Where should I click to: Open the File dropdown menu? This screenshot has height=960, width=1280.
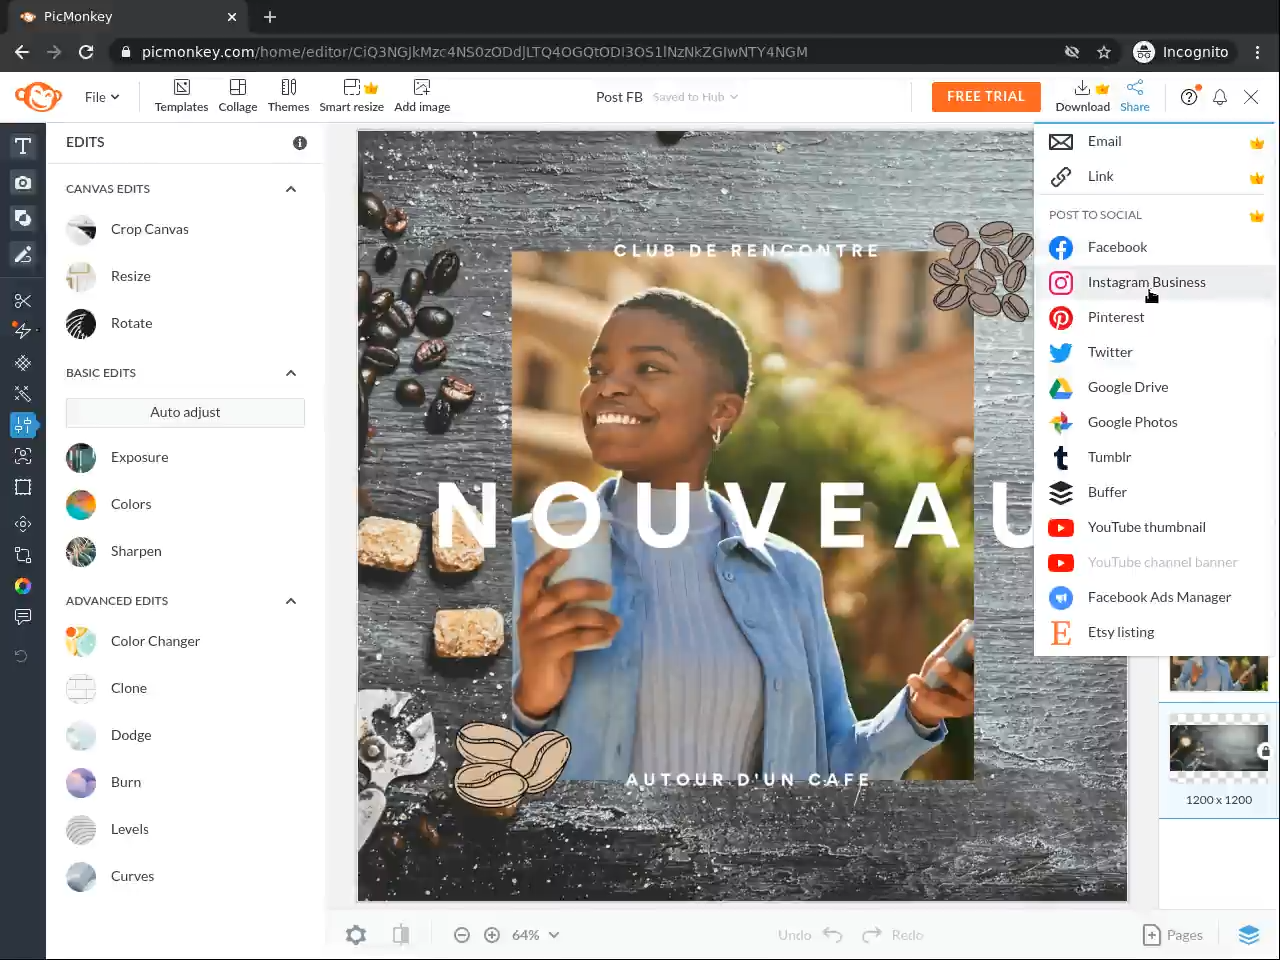pyautogui.click(x=102, y=97)
